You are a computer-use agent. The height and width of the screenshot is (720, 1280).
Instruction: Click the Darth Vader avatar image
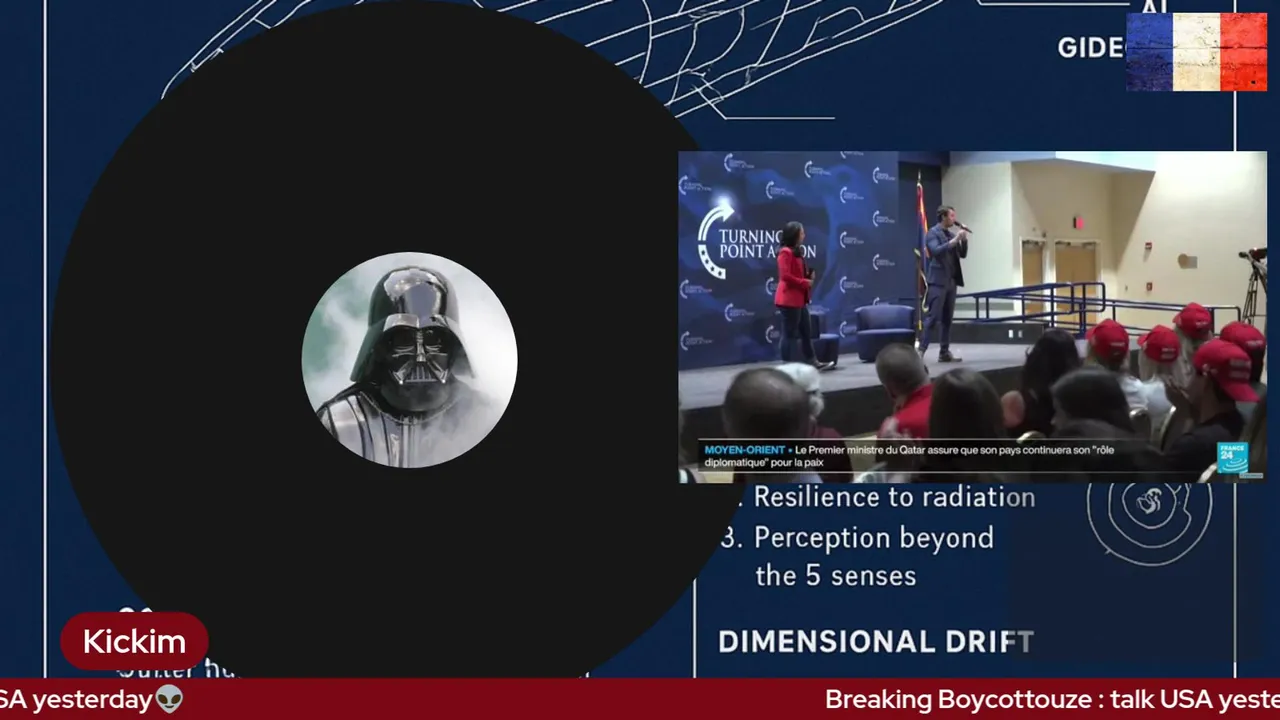pos(409,360)
